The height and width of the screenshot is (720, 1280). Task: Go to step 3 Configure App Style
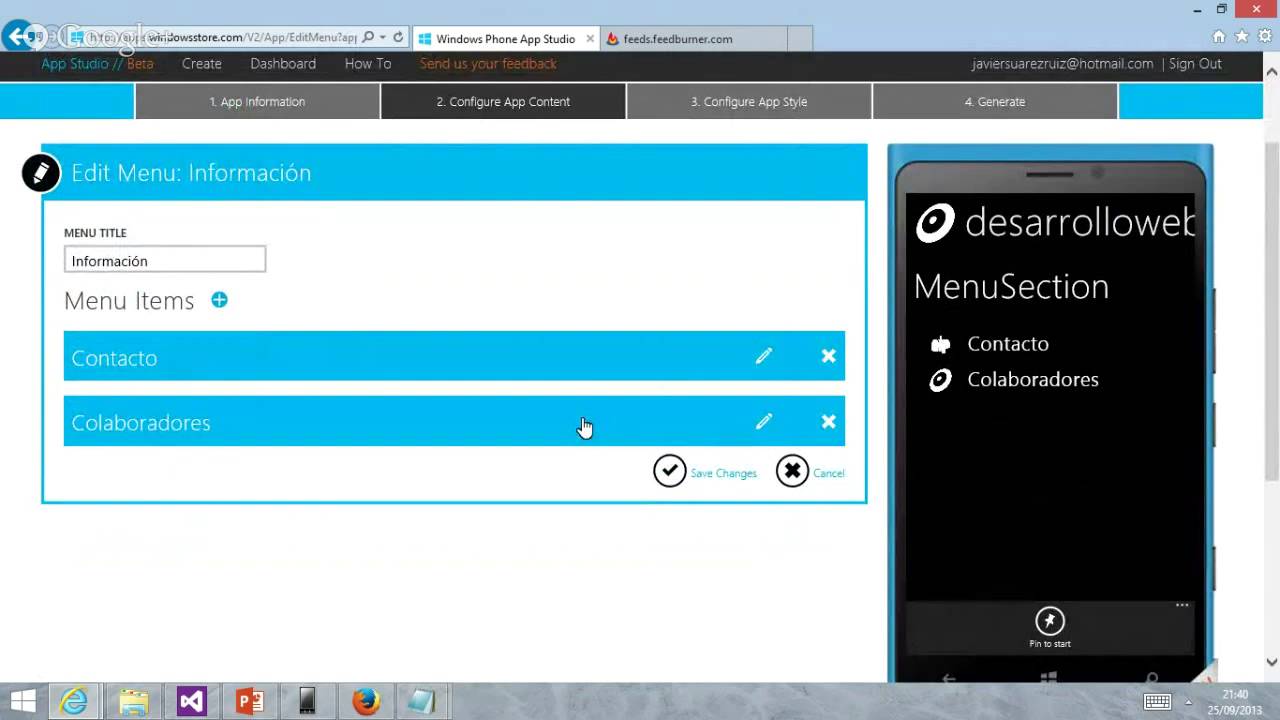[x=749, y=101]
